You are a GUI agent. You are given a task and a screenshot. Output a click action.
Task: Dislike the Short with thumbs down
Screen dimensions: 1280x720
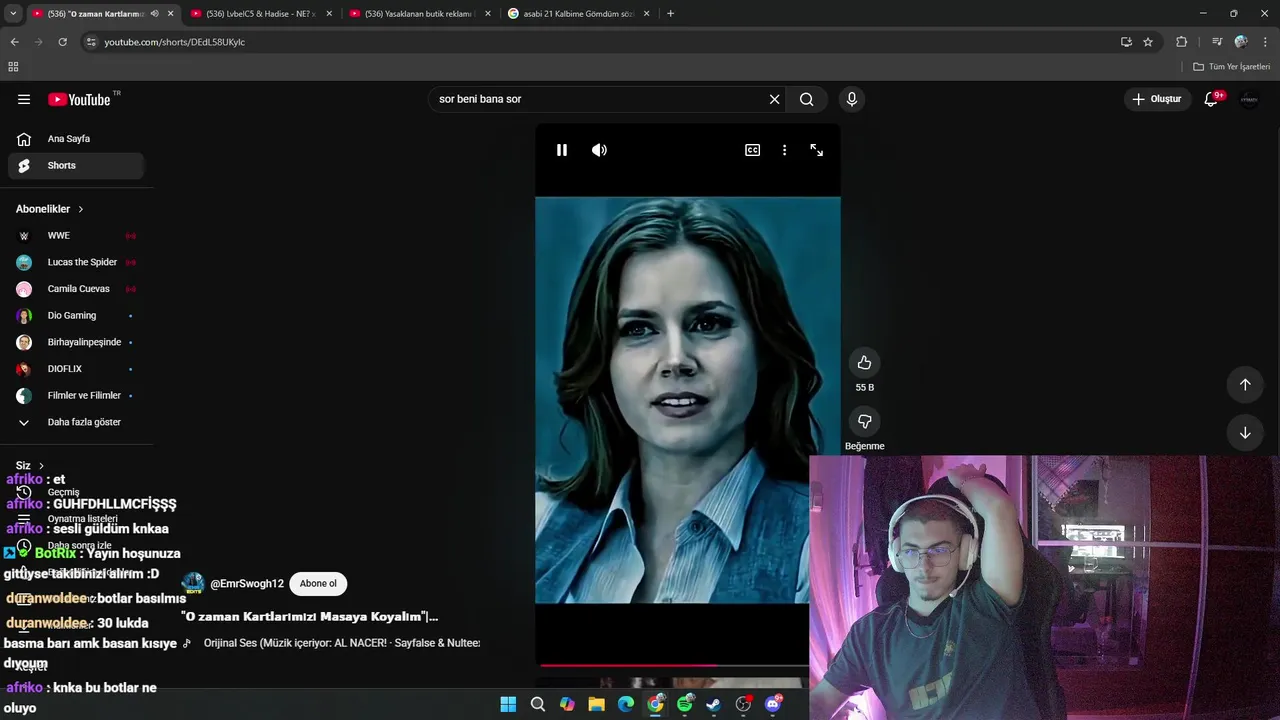(x=865, y=421)
